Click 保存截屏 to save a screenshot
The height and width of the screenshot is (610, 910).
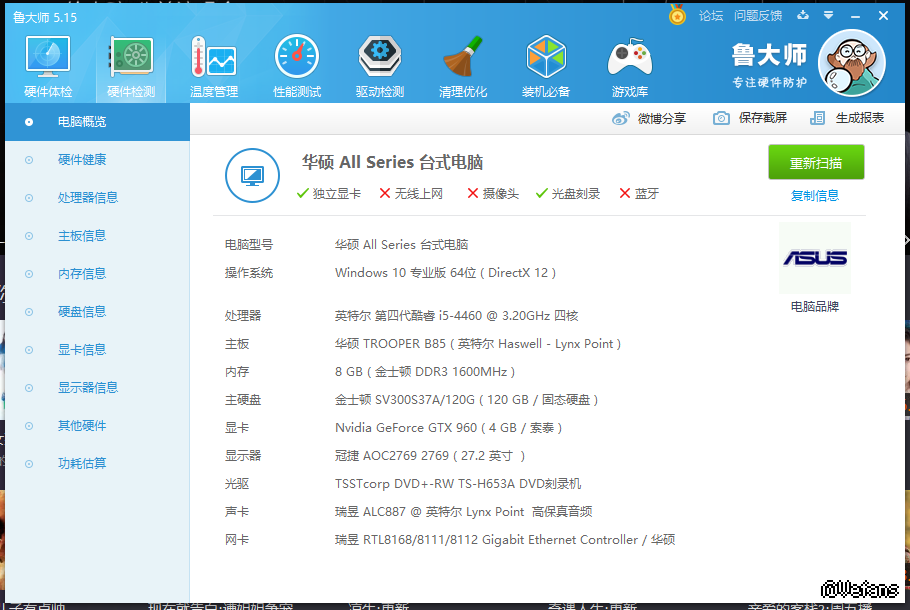point(750,118)
